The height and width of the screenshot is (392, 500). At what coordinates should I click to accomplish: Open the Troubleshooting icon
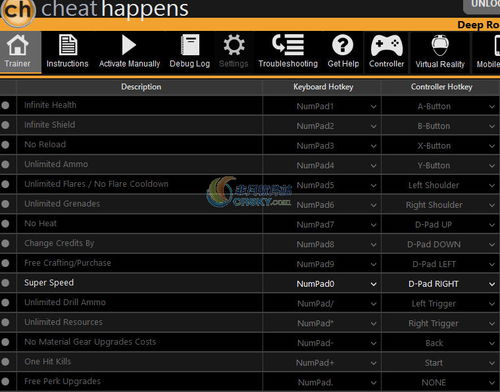point(288,45)
